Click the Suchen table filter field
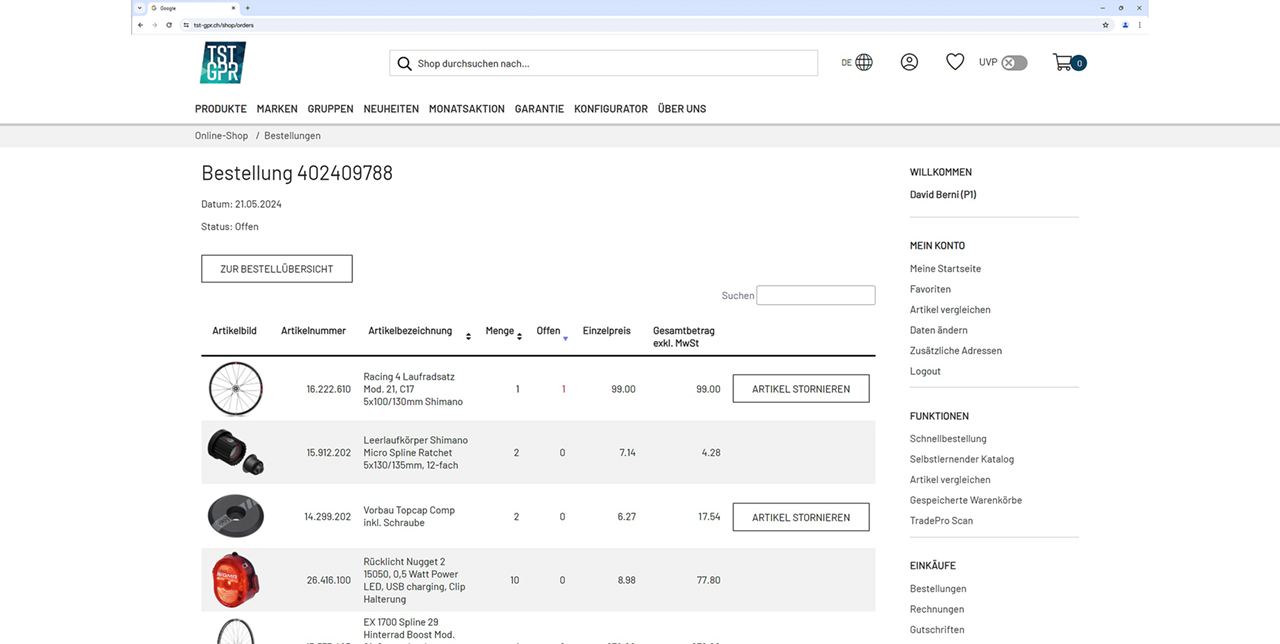Screen dimensions: 1280x644 (x=815, y=296)
